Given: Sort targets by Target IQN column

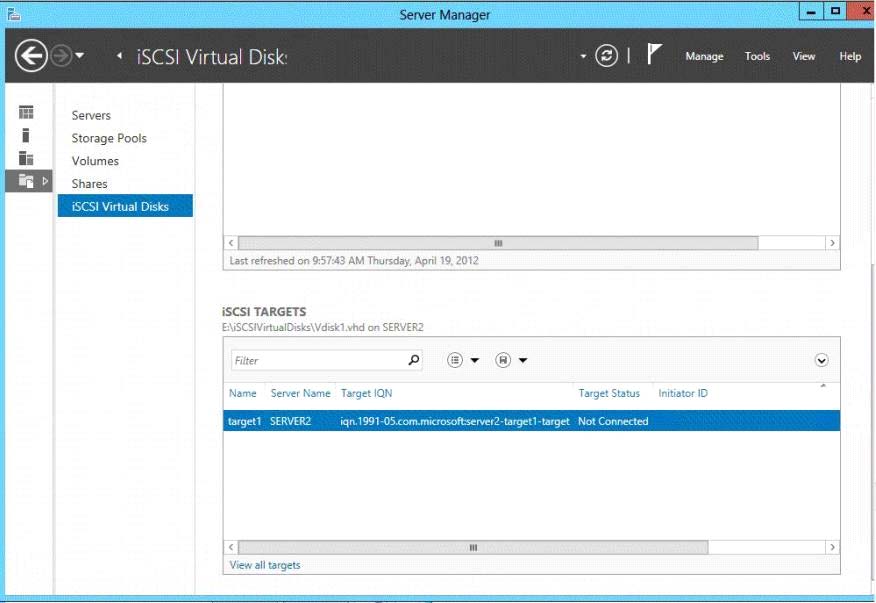Looking at the screenshot, I should point(366,393).
